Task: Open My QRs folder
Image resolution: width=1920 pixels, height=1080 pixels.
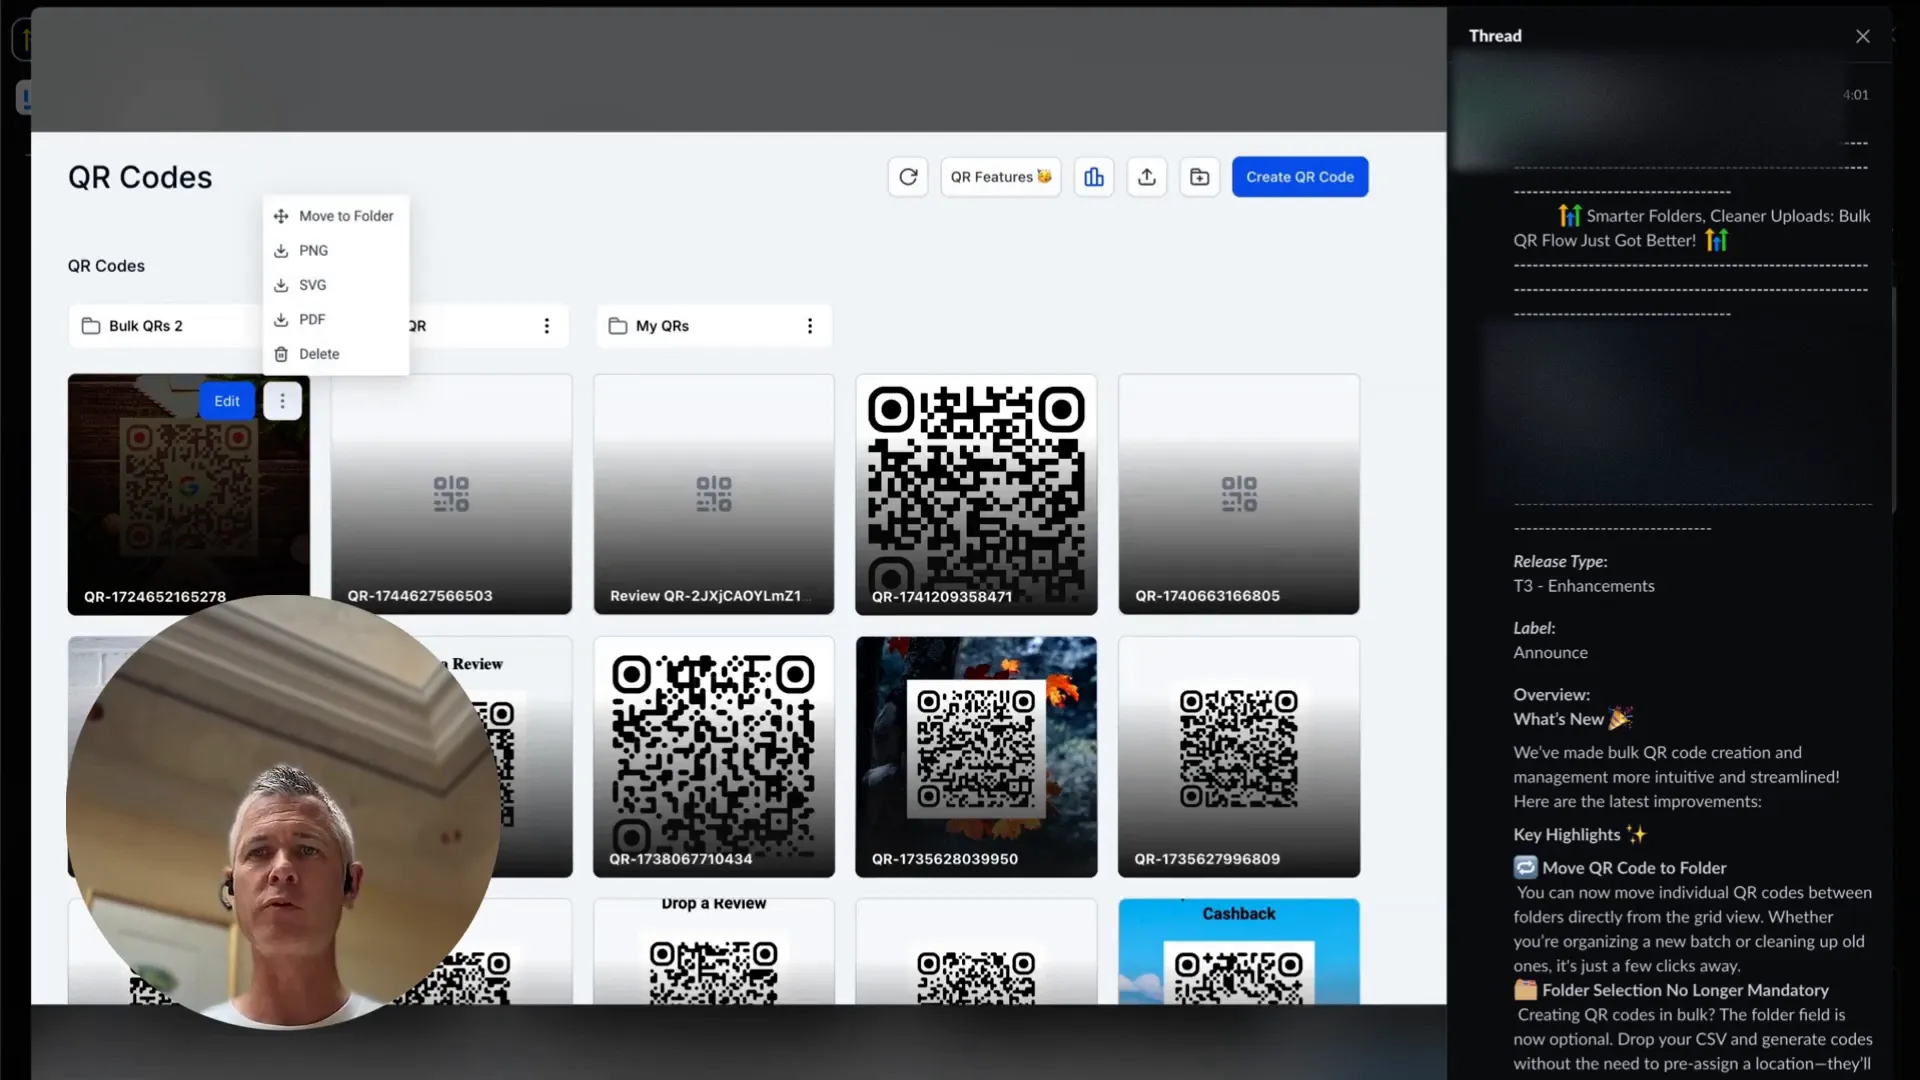Action: [714, 326]
